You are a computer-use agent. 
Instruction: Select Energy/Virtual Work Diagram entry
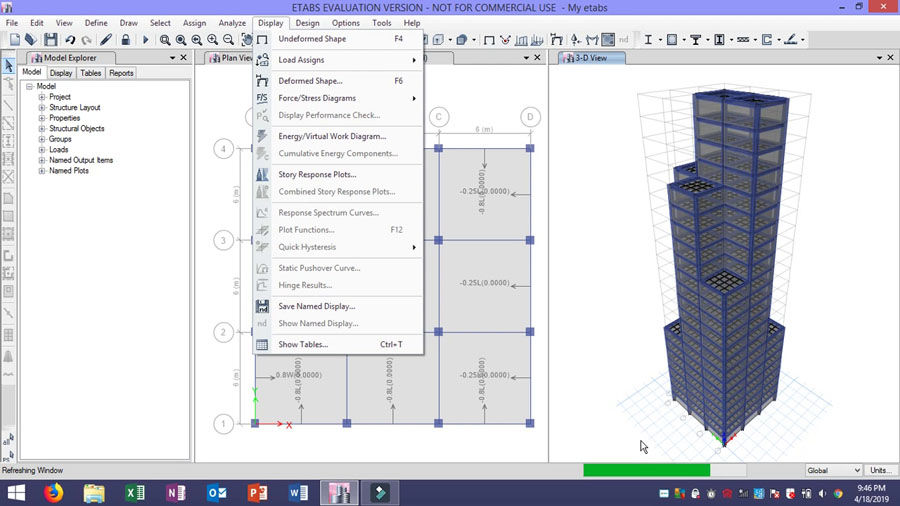point(338,136)
